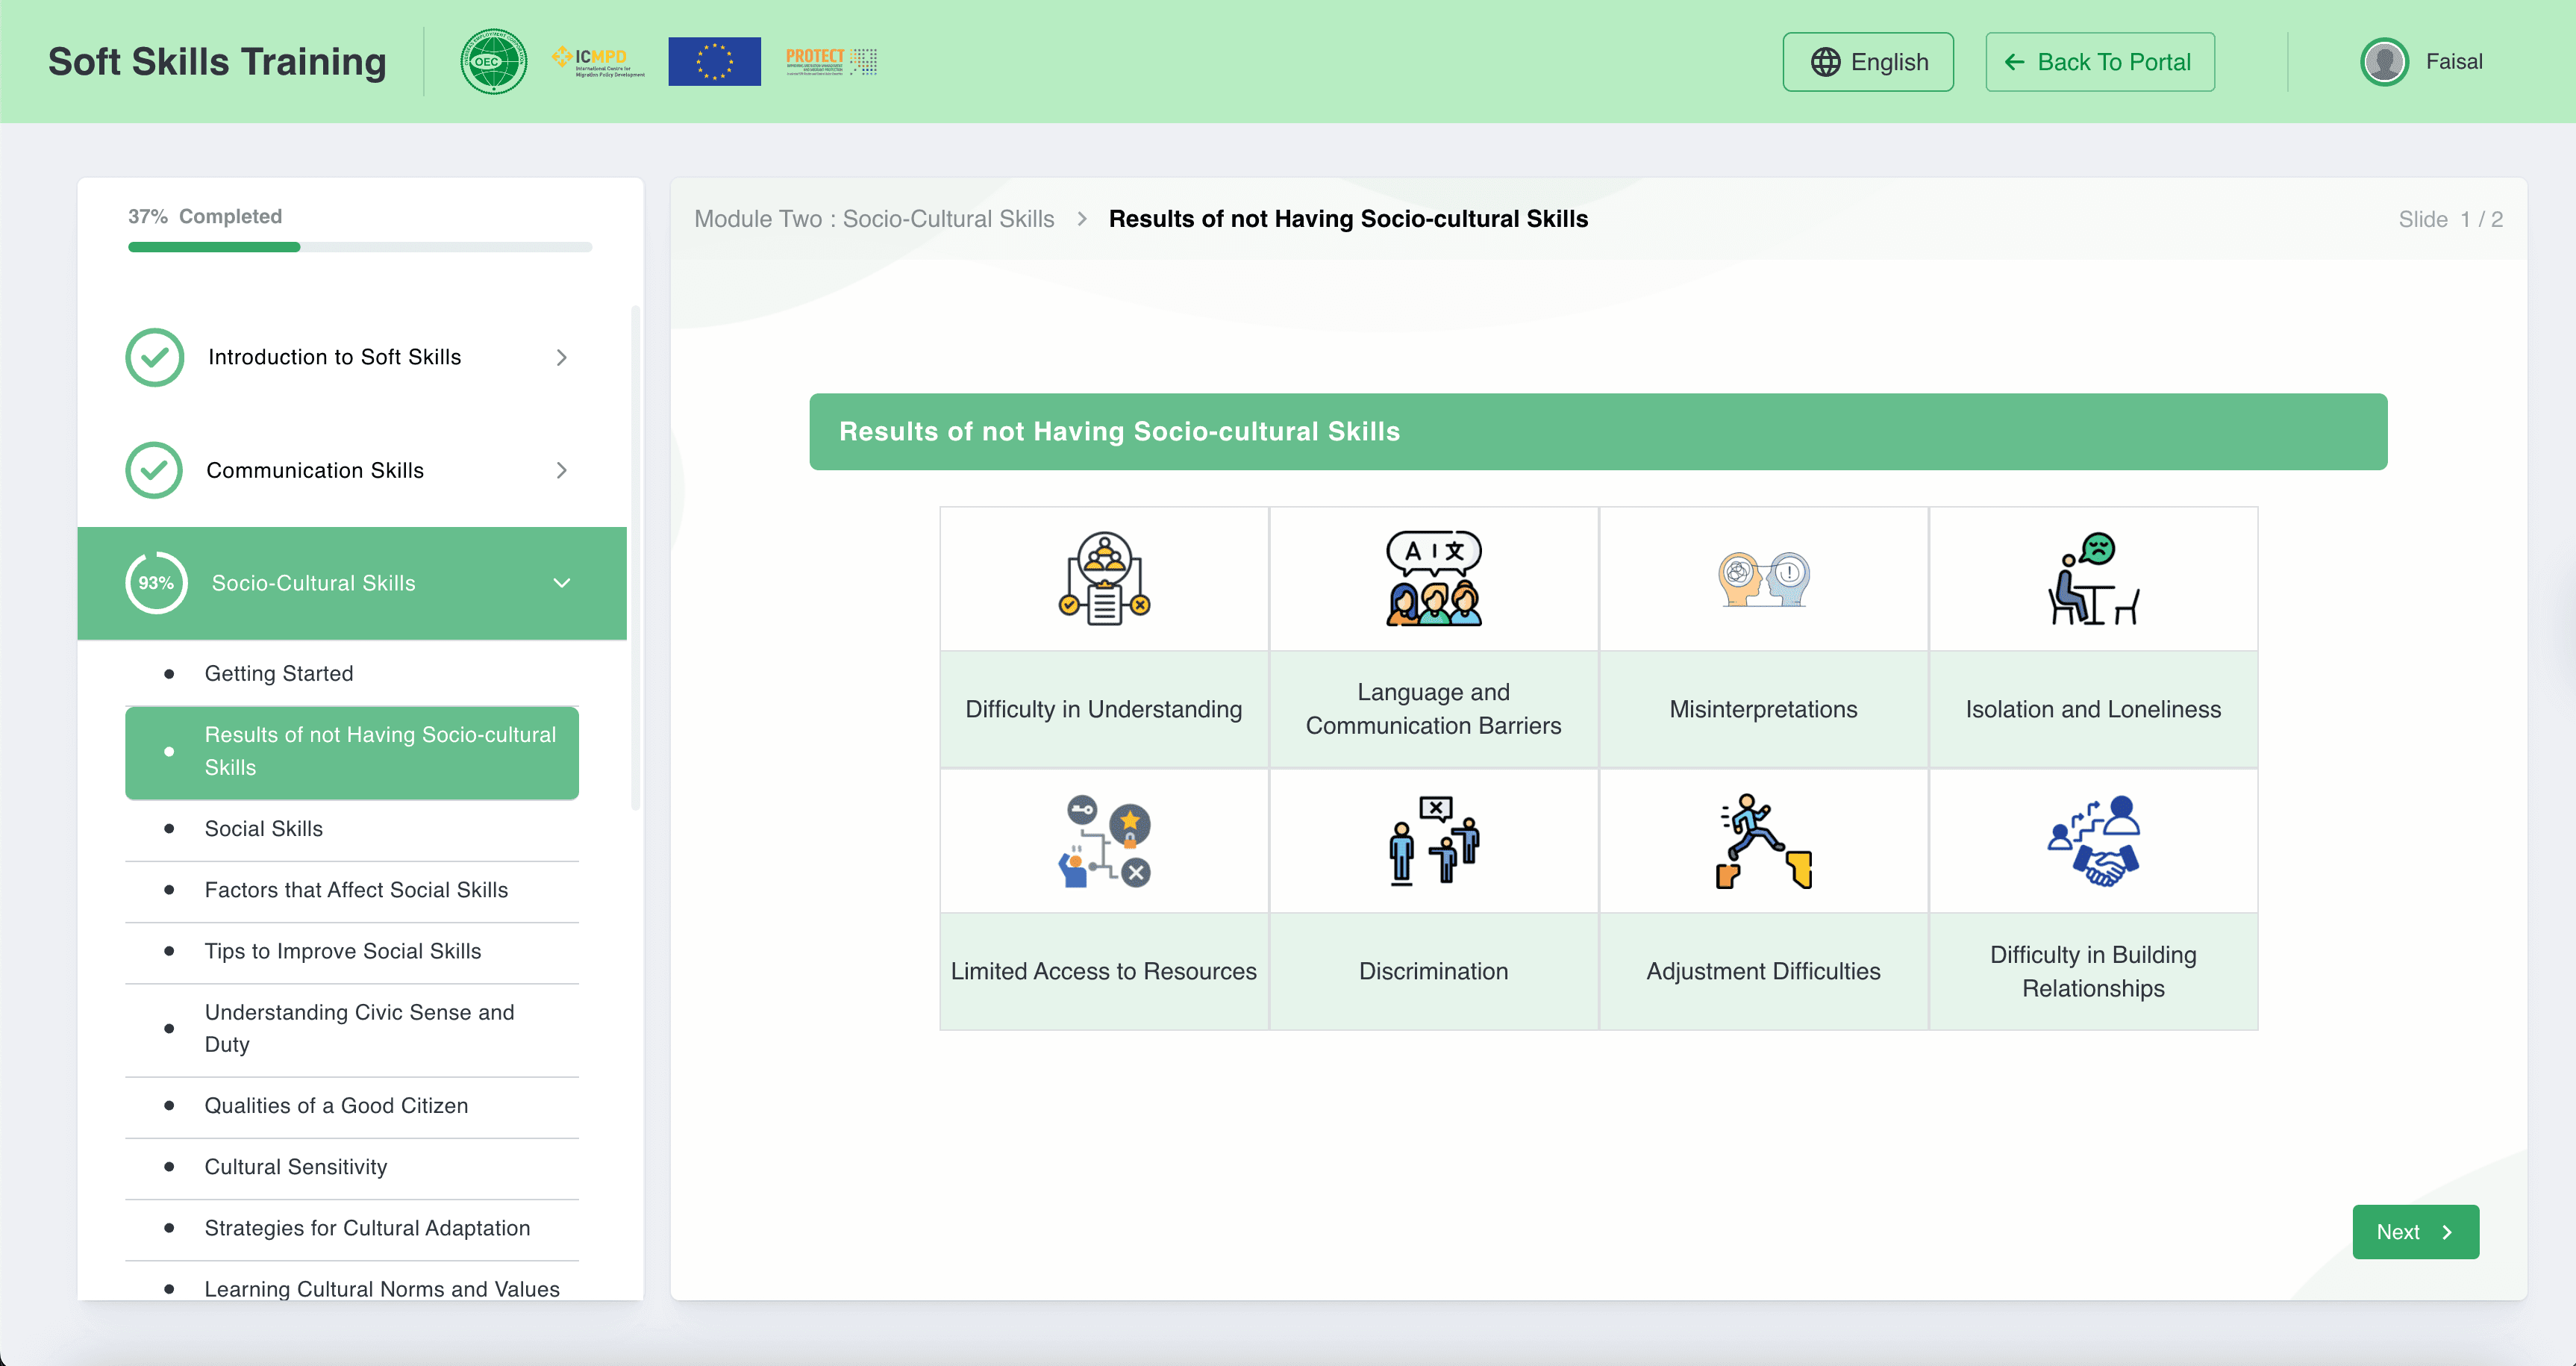Open the Module Two : Socio-Cultural Skills breadcrumb

pos(874,219)
